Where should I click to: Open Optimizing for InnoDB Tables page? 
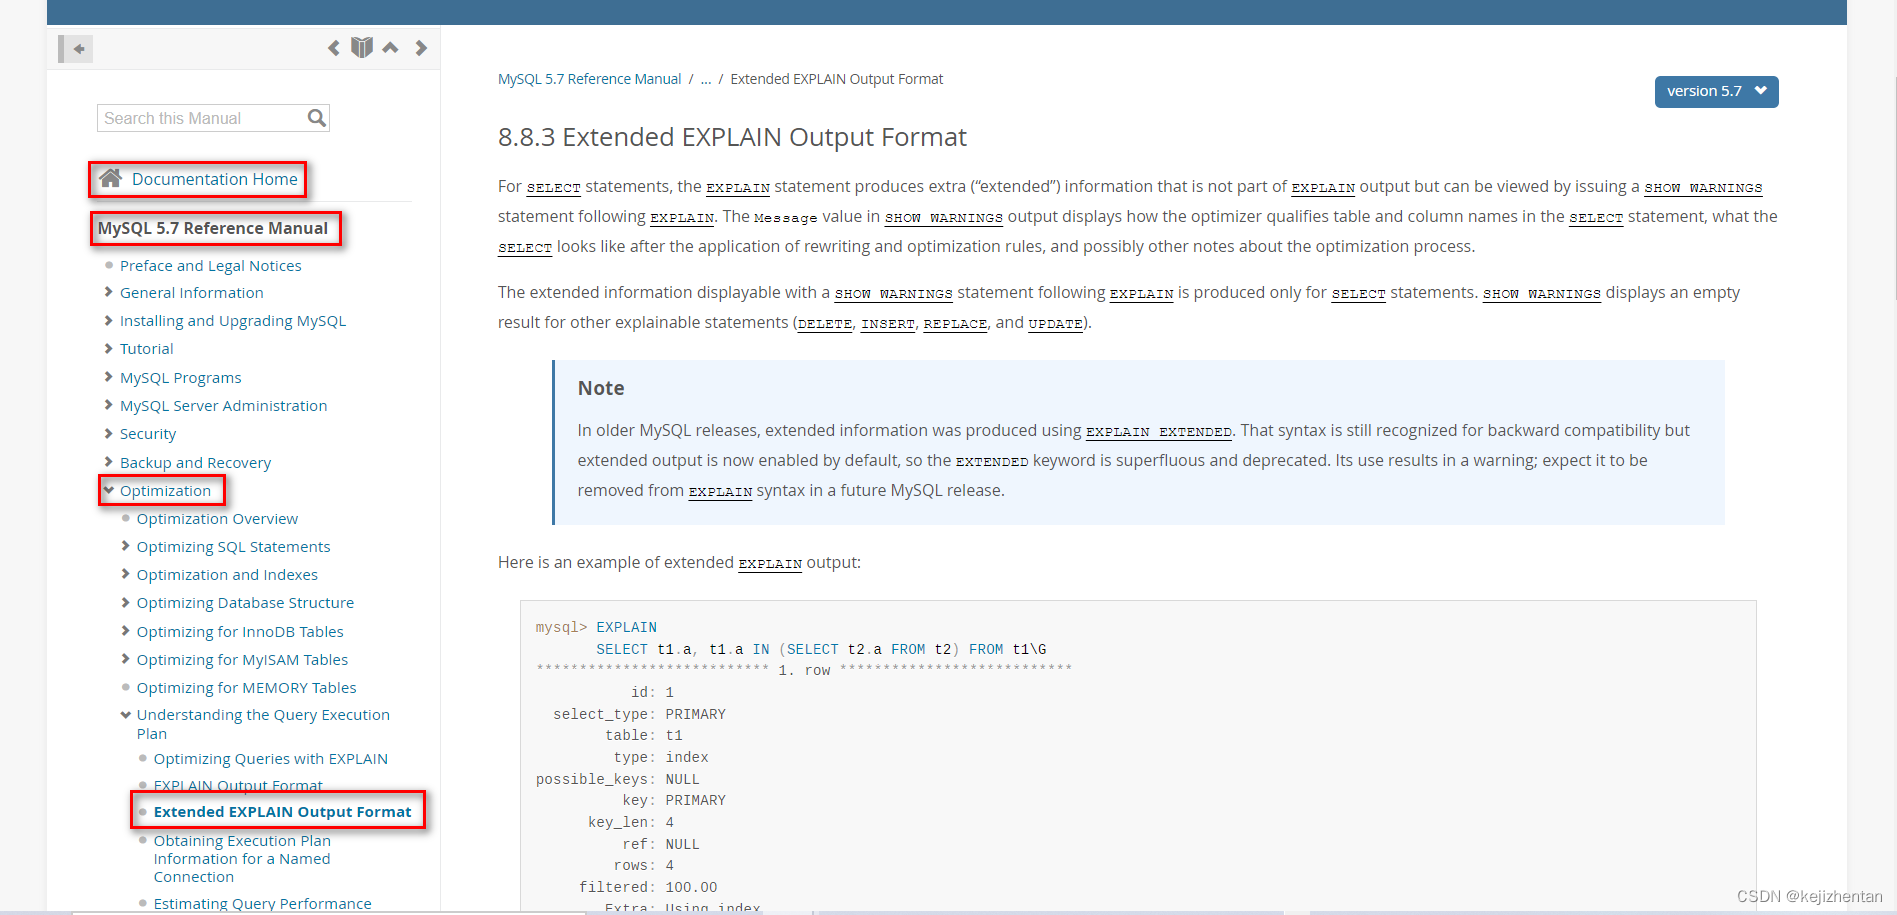pyautogui.click(x=240, y=631)
